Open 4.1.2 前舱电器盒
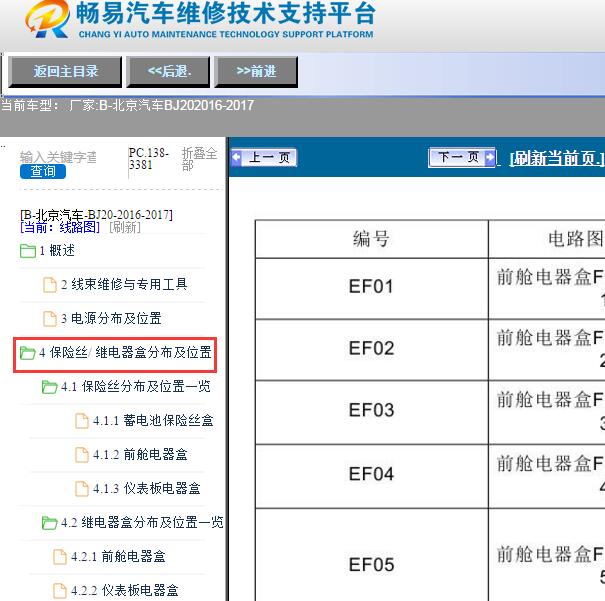Screen dimensions: 605x601 pyautogui.click(x=140, y=455)
